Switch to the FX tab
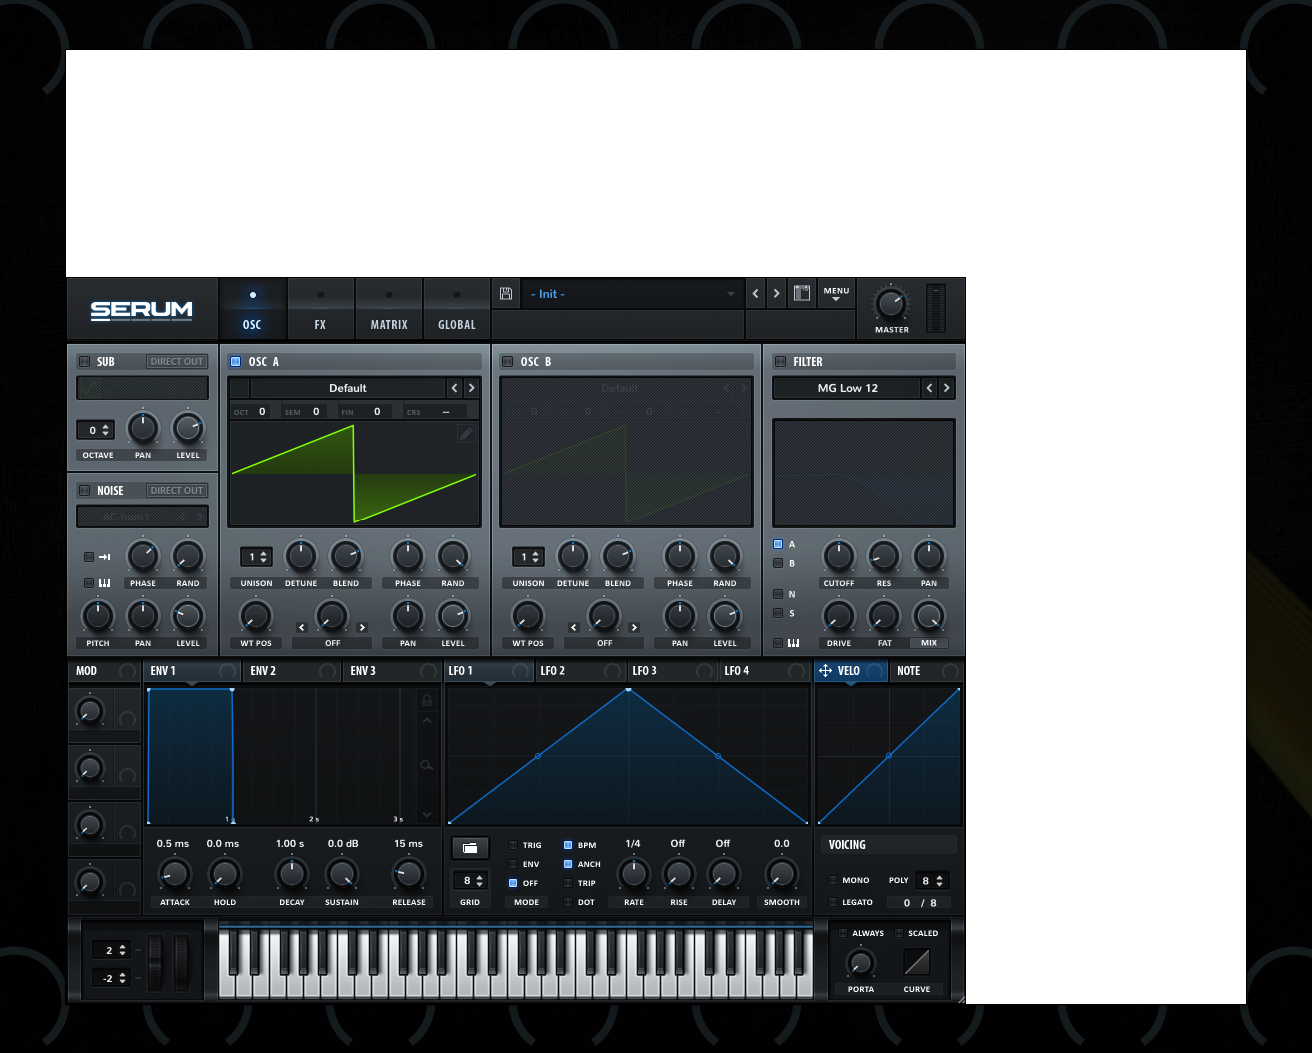The image size is (1312, 1053). (x=320, y=310)
